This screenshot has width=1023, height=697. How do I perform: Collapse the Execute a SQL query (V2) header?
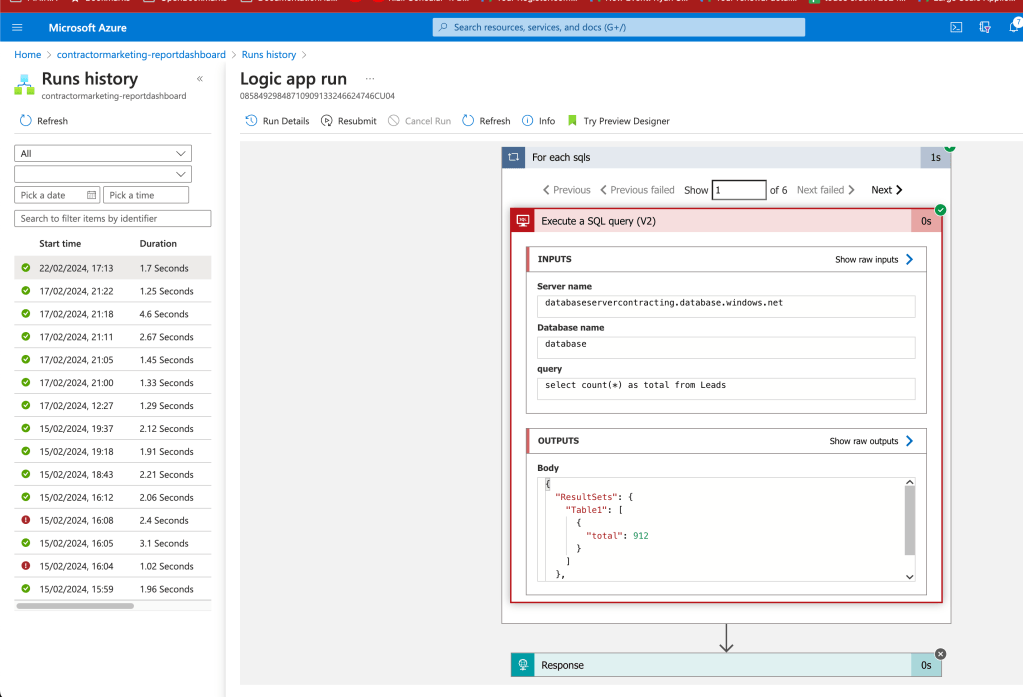pyautogui.click(x=725, y=221)
